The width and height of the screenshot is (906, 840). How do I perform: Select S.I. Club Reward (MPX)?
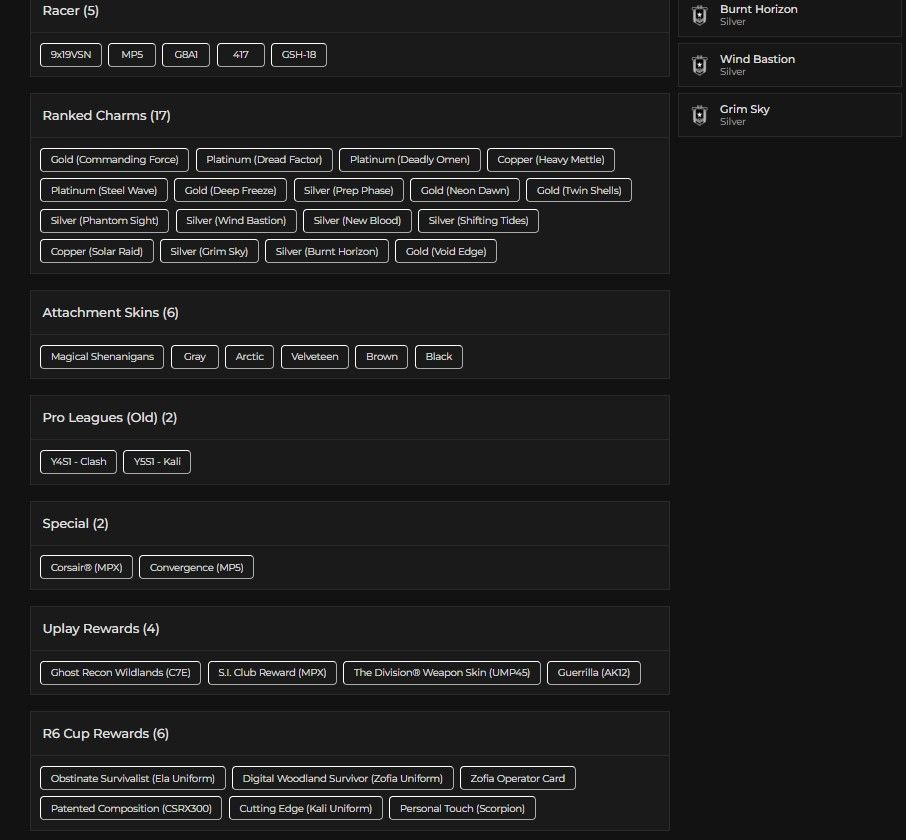click(x=272, y=673)
